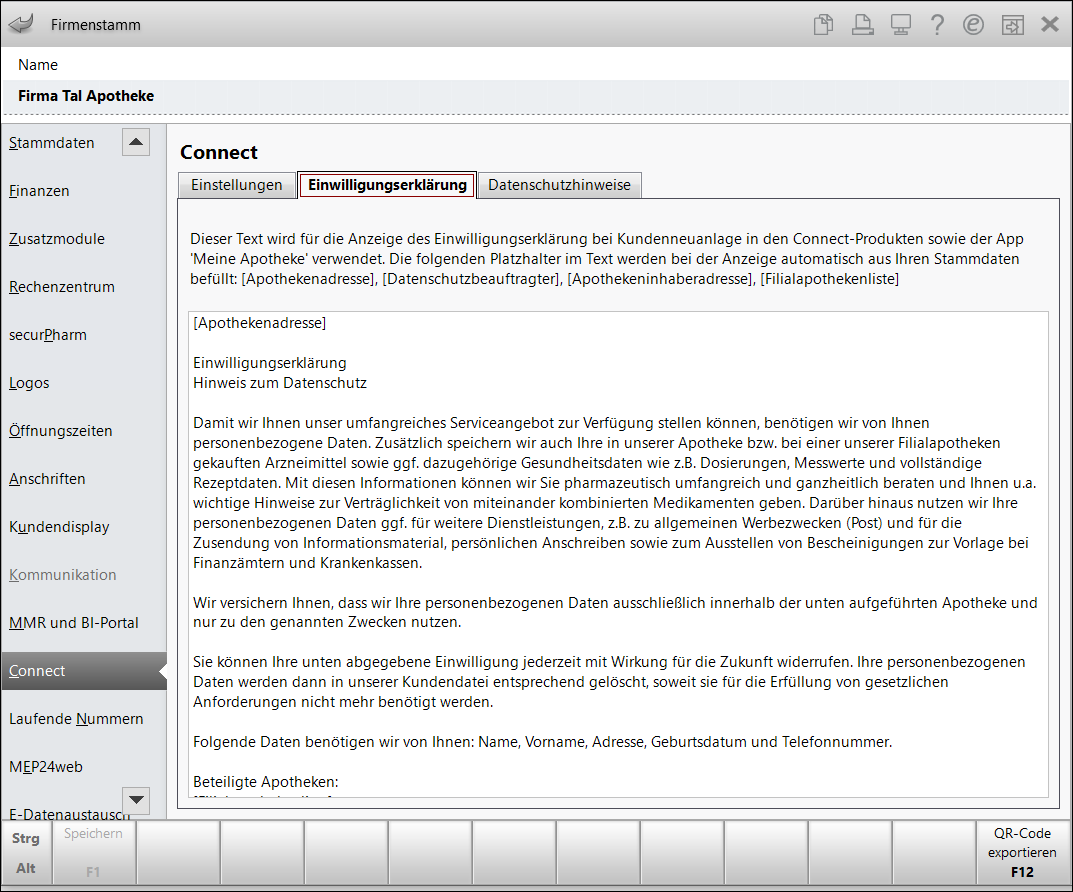This screenshot has height=892, width=1073.
Task: Go to Rechenzentrum in the sidebar
Action: (x=62, y=287)
